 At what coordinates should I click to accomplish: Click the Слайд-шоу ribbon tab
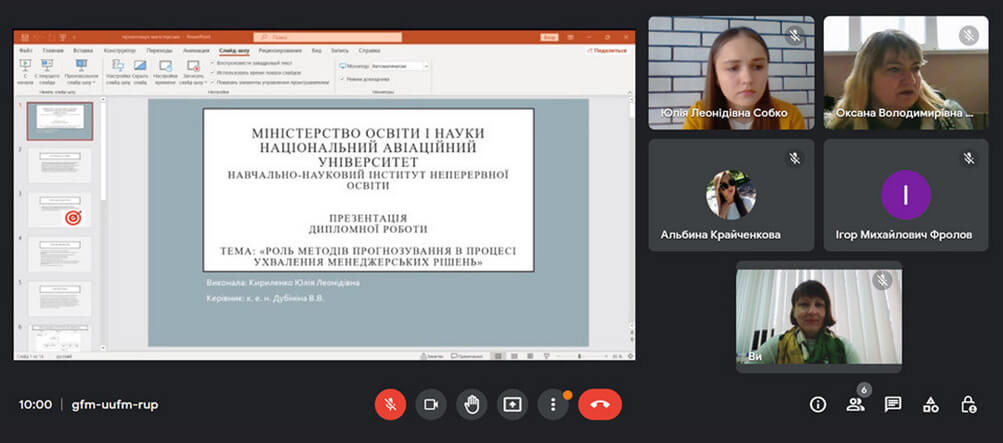(234, 50)
